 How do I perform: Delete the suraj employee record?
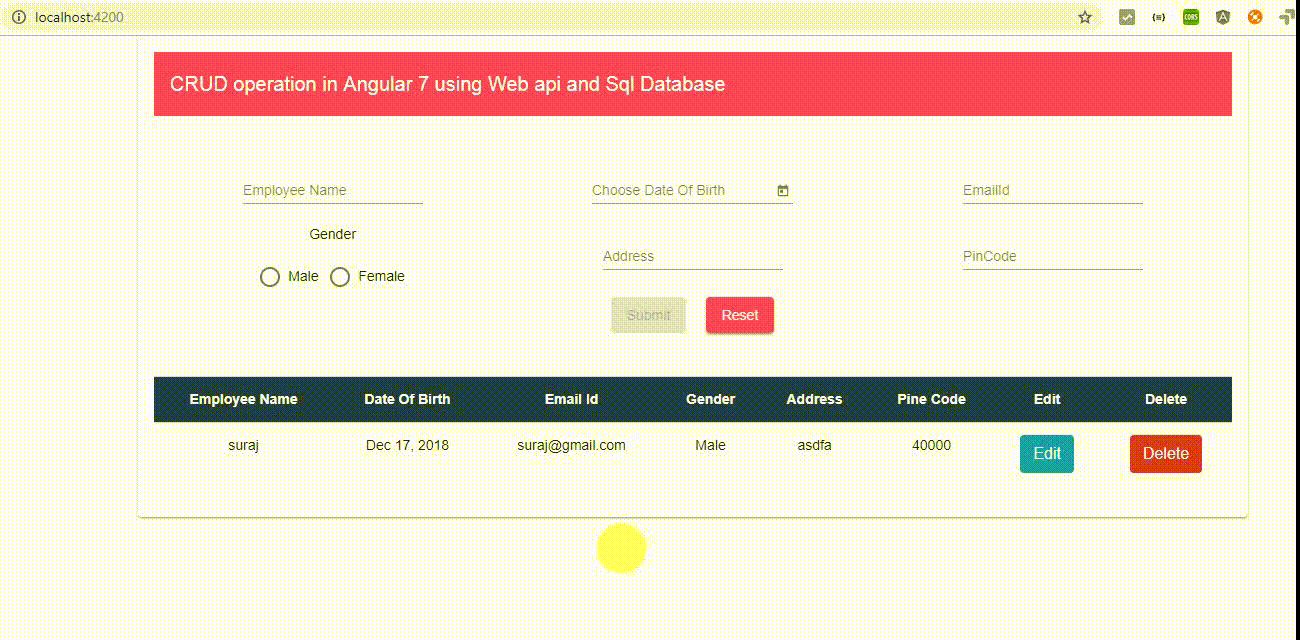pos(1165,453)
